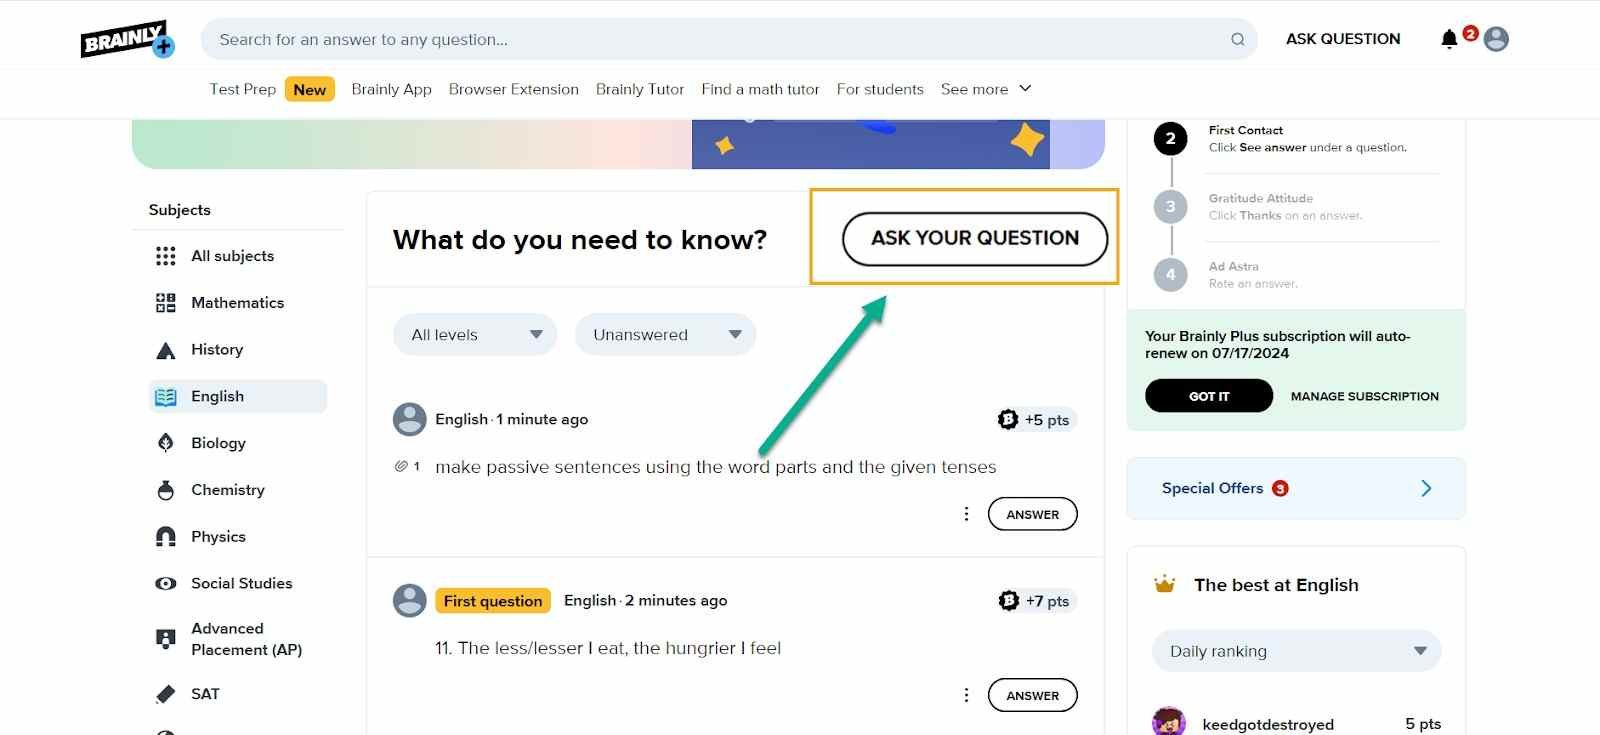Expand the See more menu
1600x735 pixels.
click(985, 89)
